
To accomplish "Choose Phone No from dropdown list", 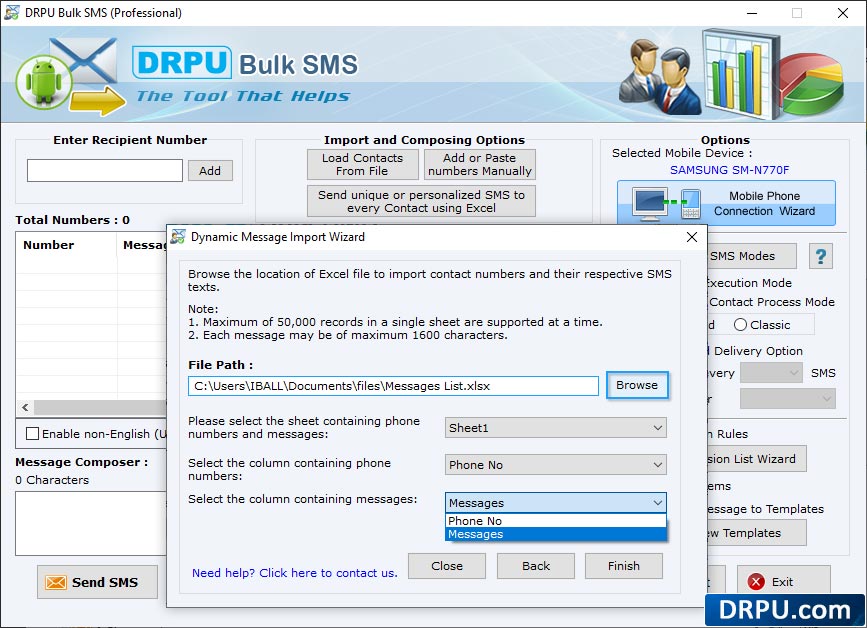I will pos(556,521).
